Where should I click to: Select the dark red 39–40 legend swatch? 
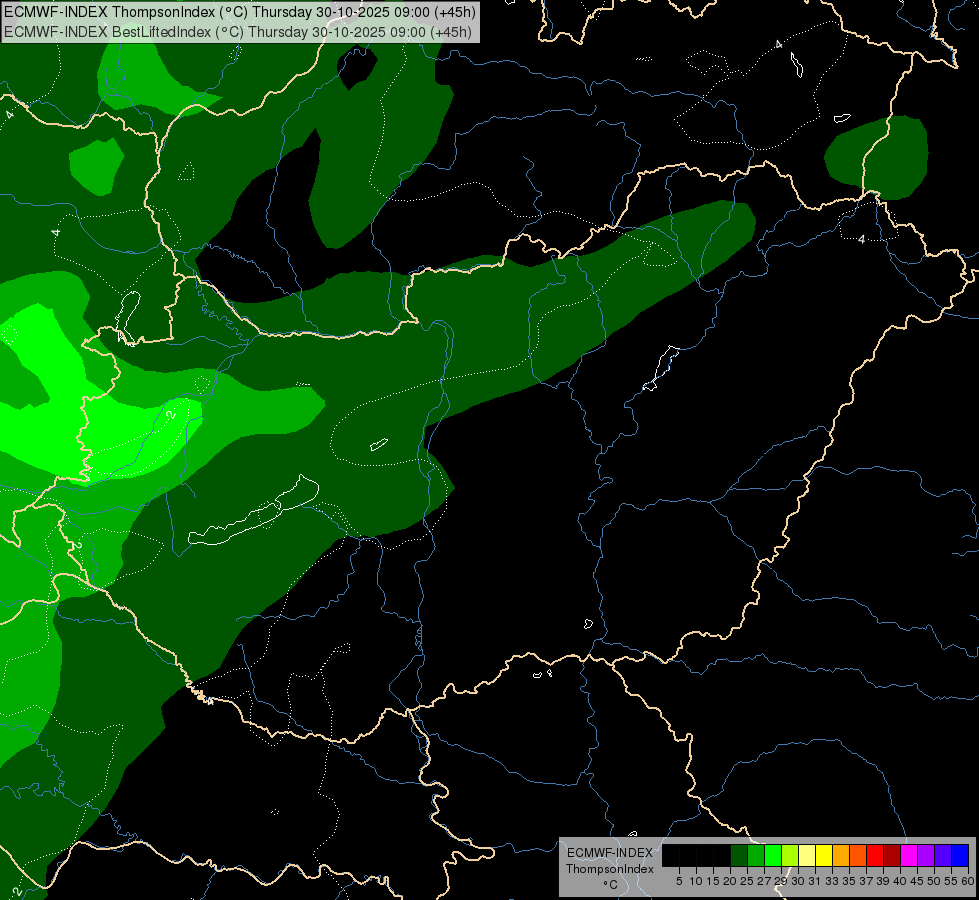click(892, 855)
